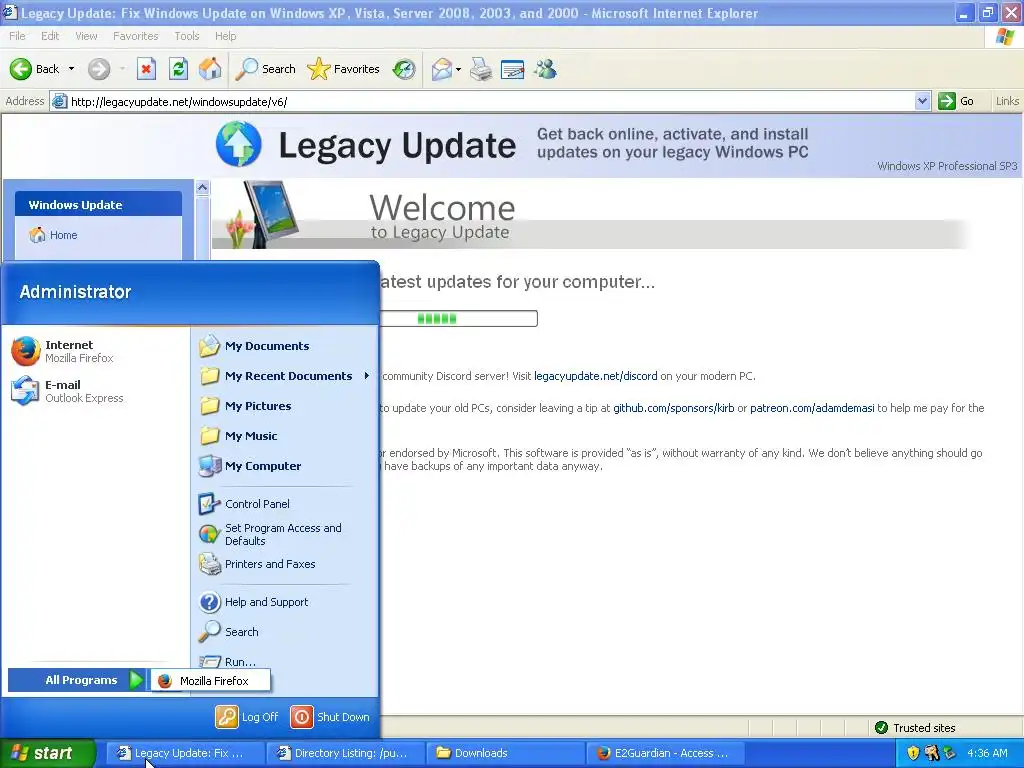Click the Links toolbar label
The width and height of the screenshot is (1024, 768).
(1007, 101)
